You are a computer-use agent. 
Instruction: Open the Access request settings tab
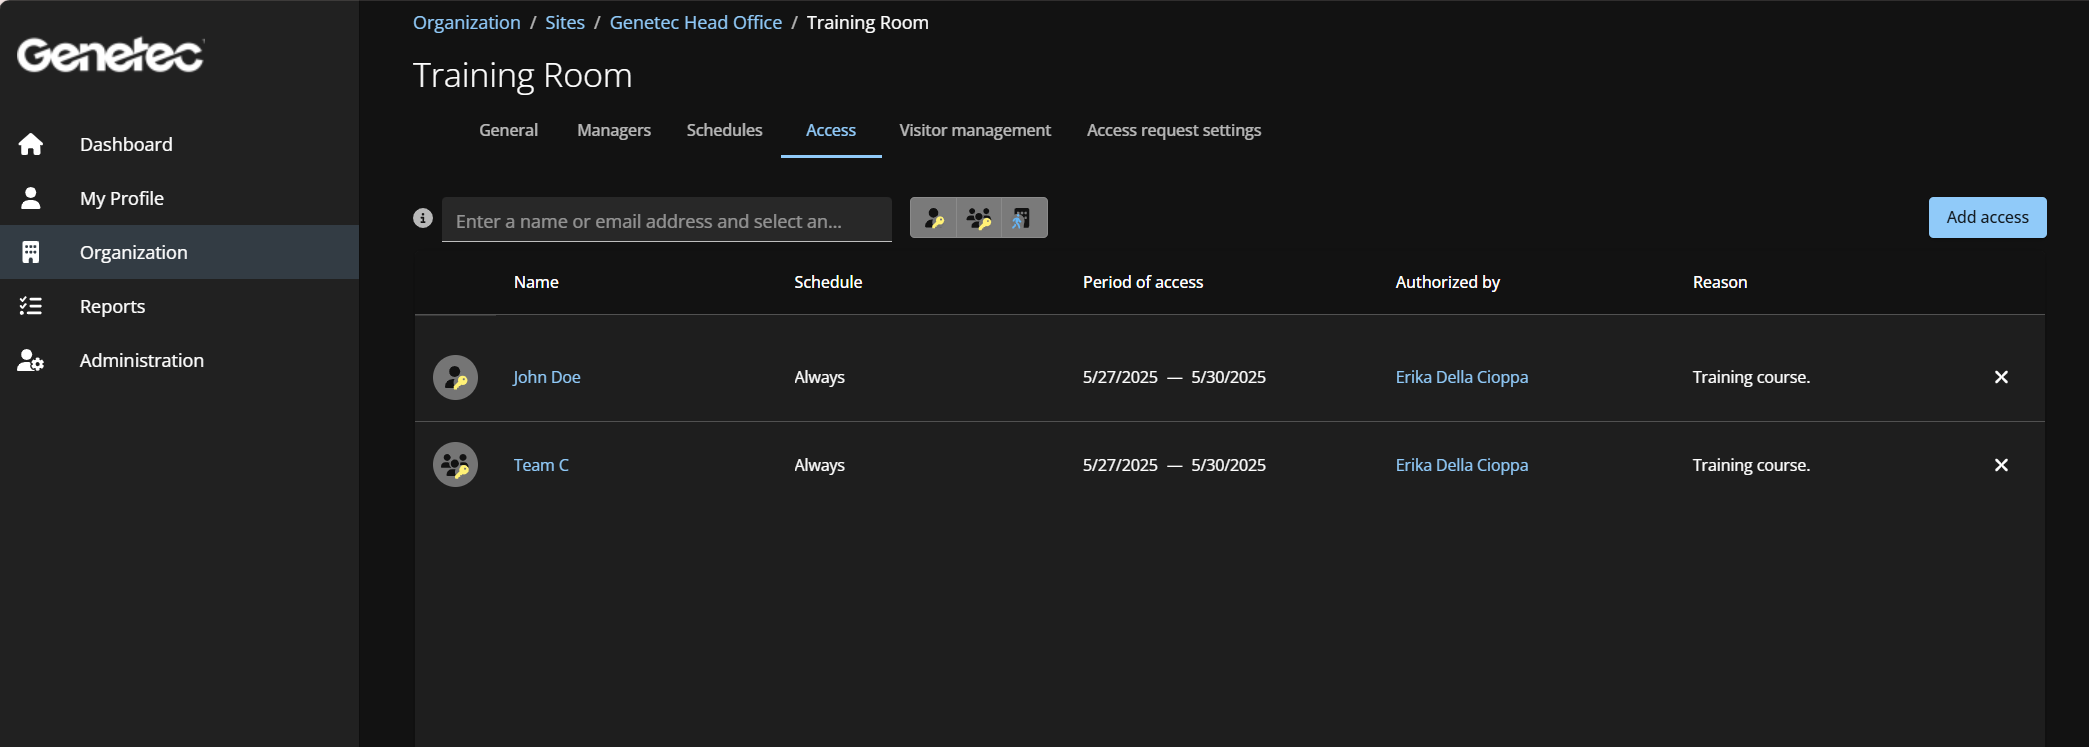click(1173, 130)
